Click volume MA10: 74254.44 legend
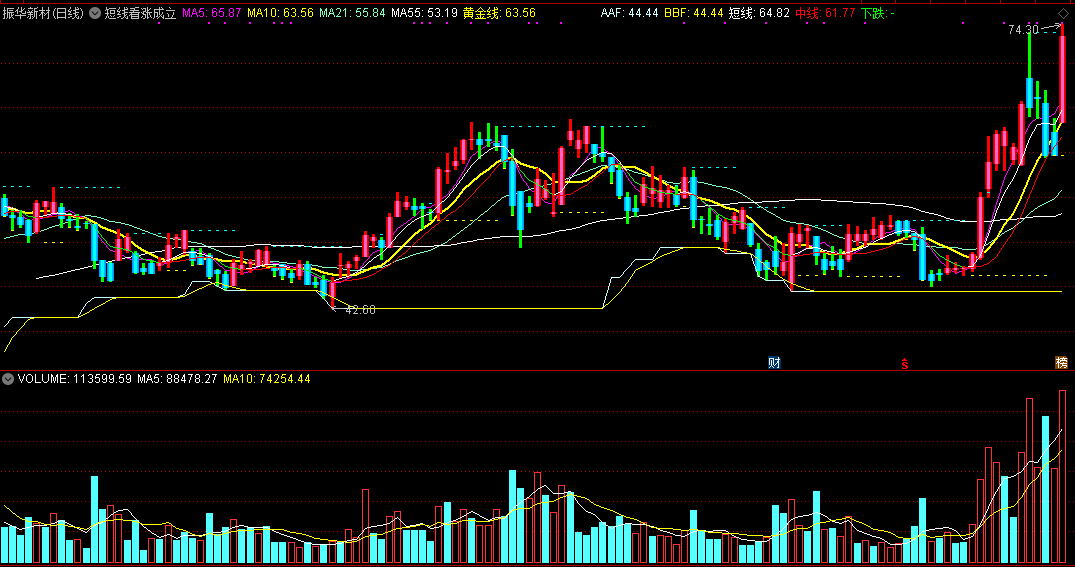Screen dimensions: 1075x567 (267, 378)
